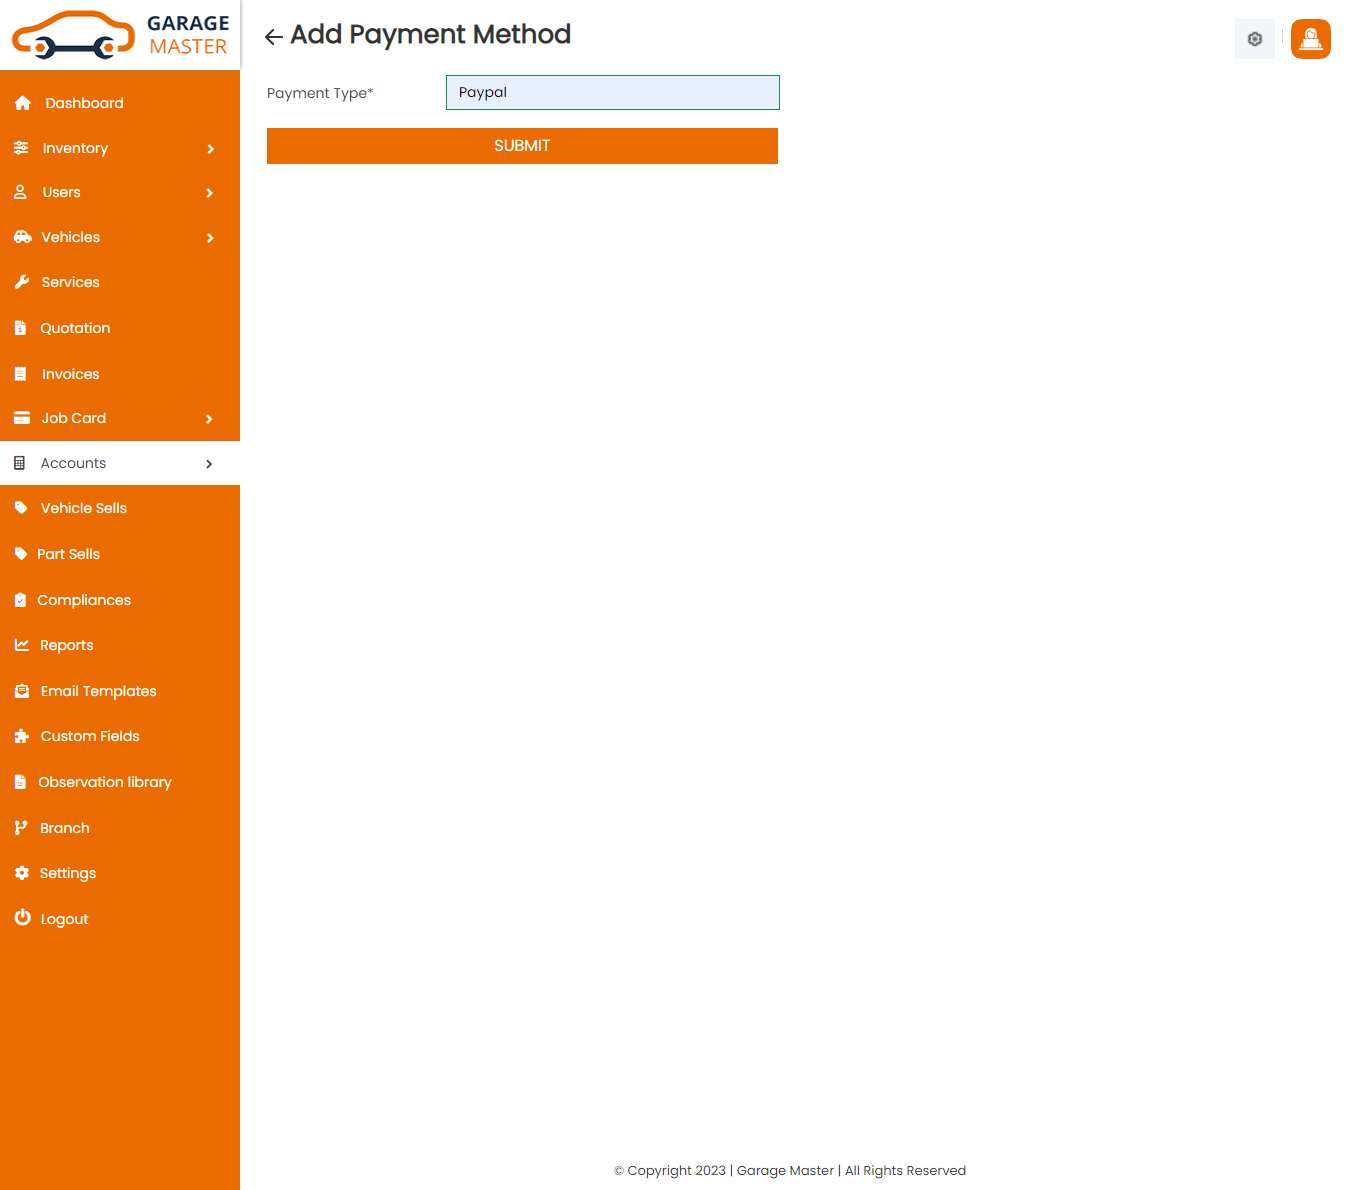
Task: Select Email Templates in the sidebar
Action: (x=98, y=690)
